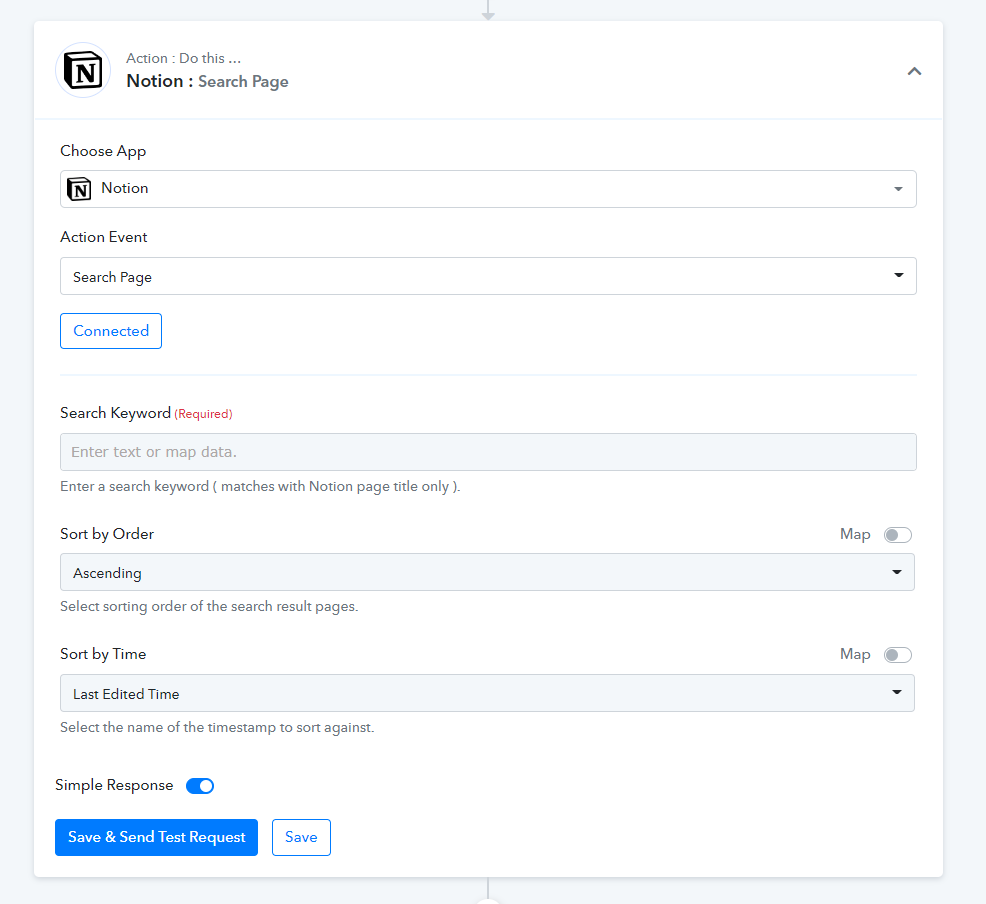This screenshot has height=904, width=986.
Task: Click the Notion logo in the action header
Action: (83, 70)
